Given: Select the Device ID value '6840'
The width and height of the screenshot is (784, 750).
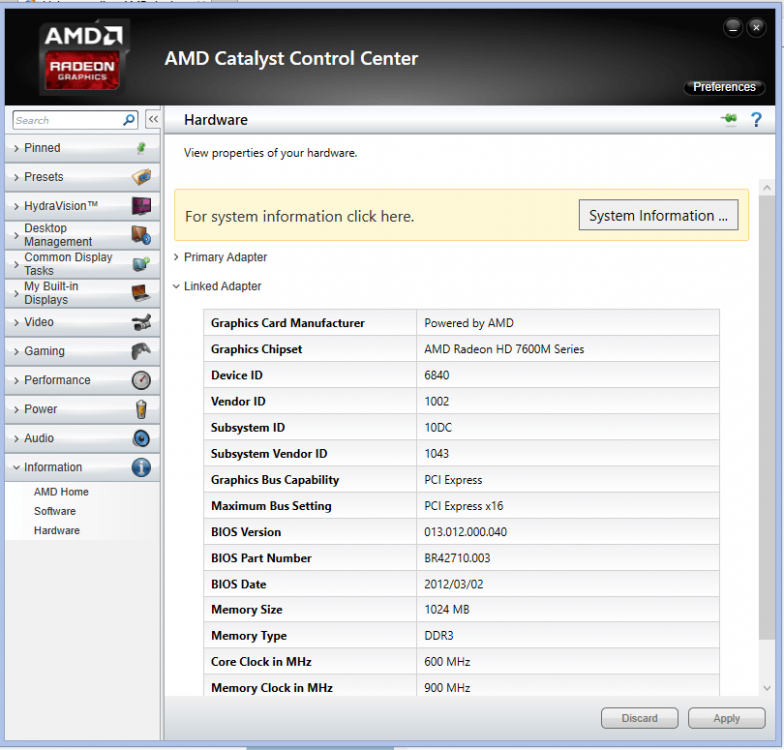Looking at the screenshot, I should [436, 375].
